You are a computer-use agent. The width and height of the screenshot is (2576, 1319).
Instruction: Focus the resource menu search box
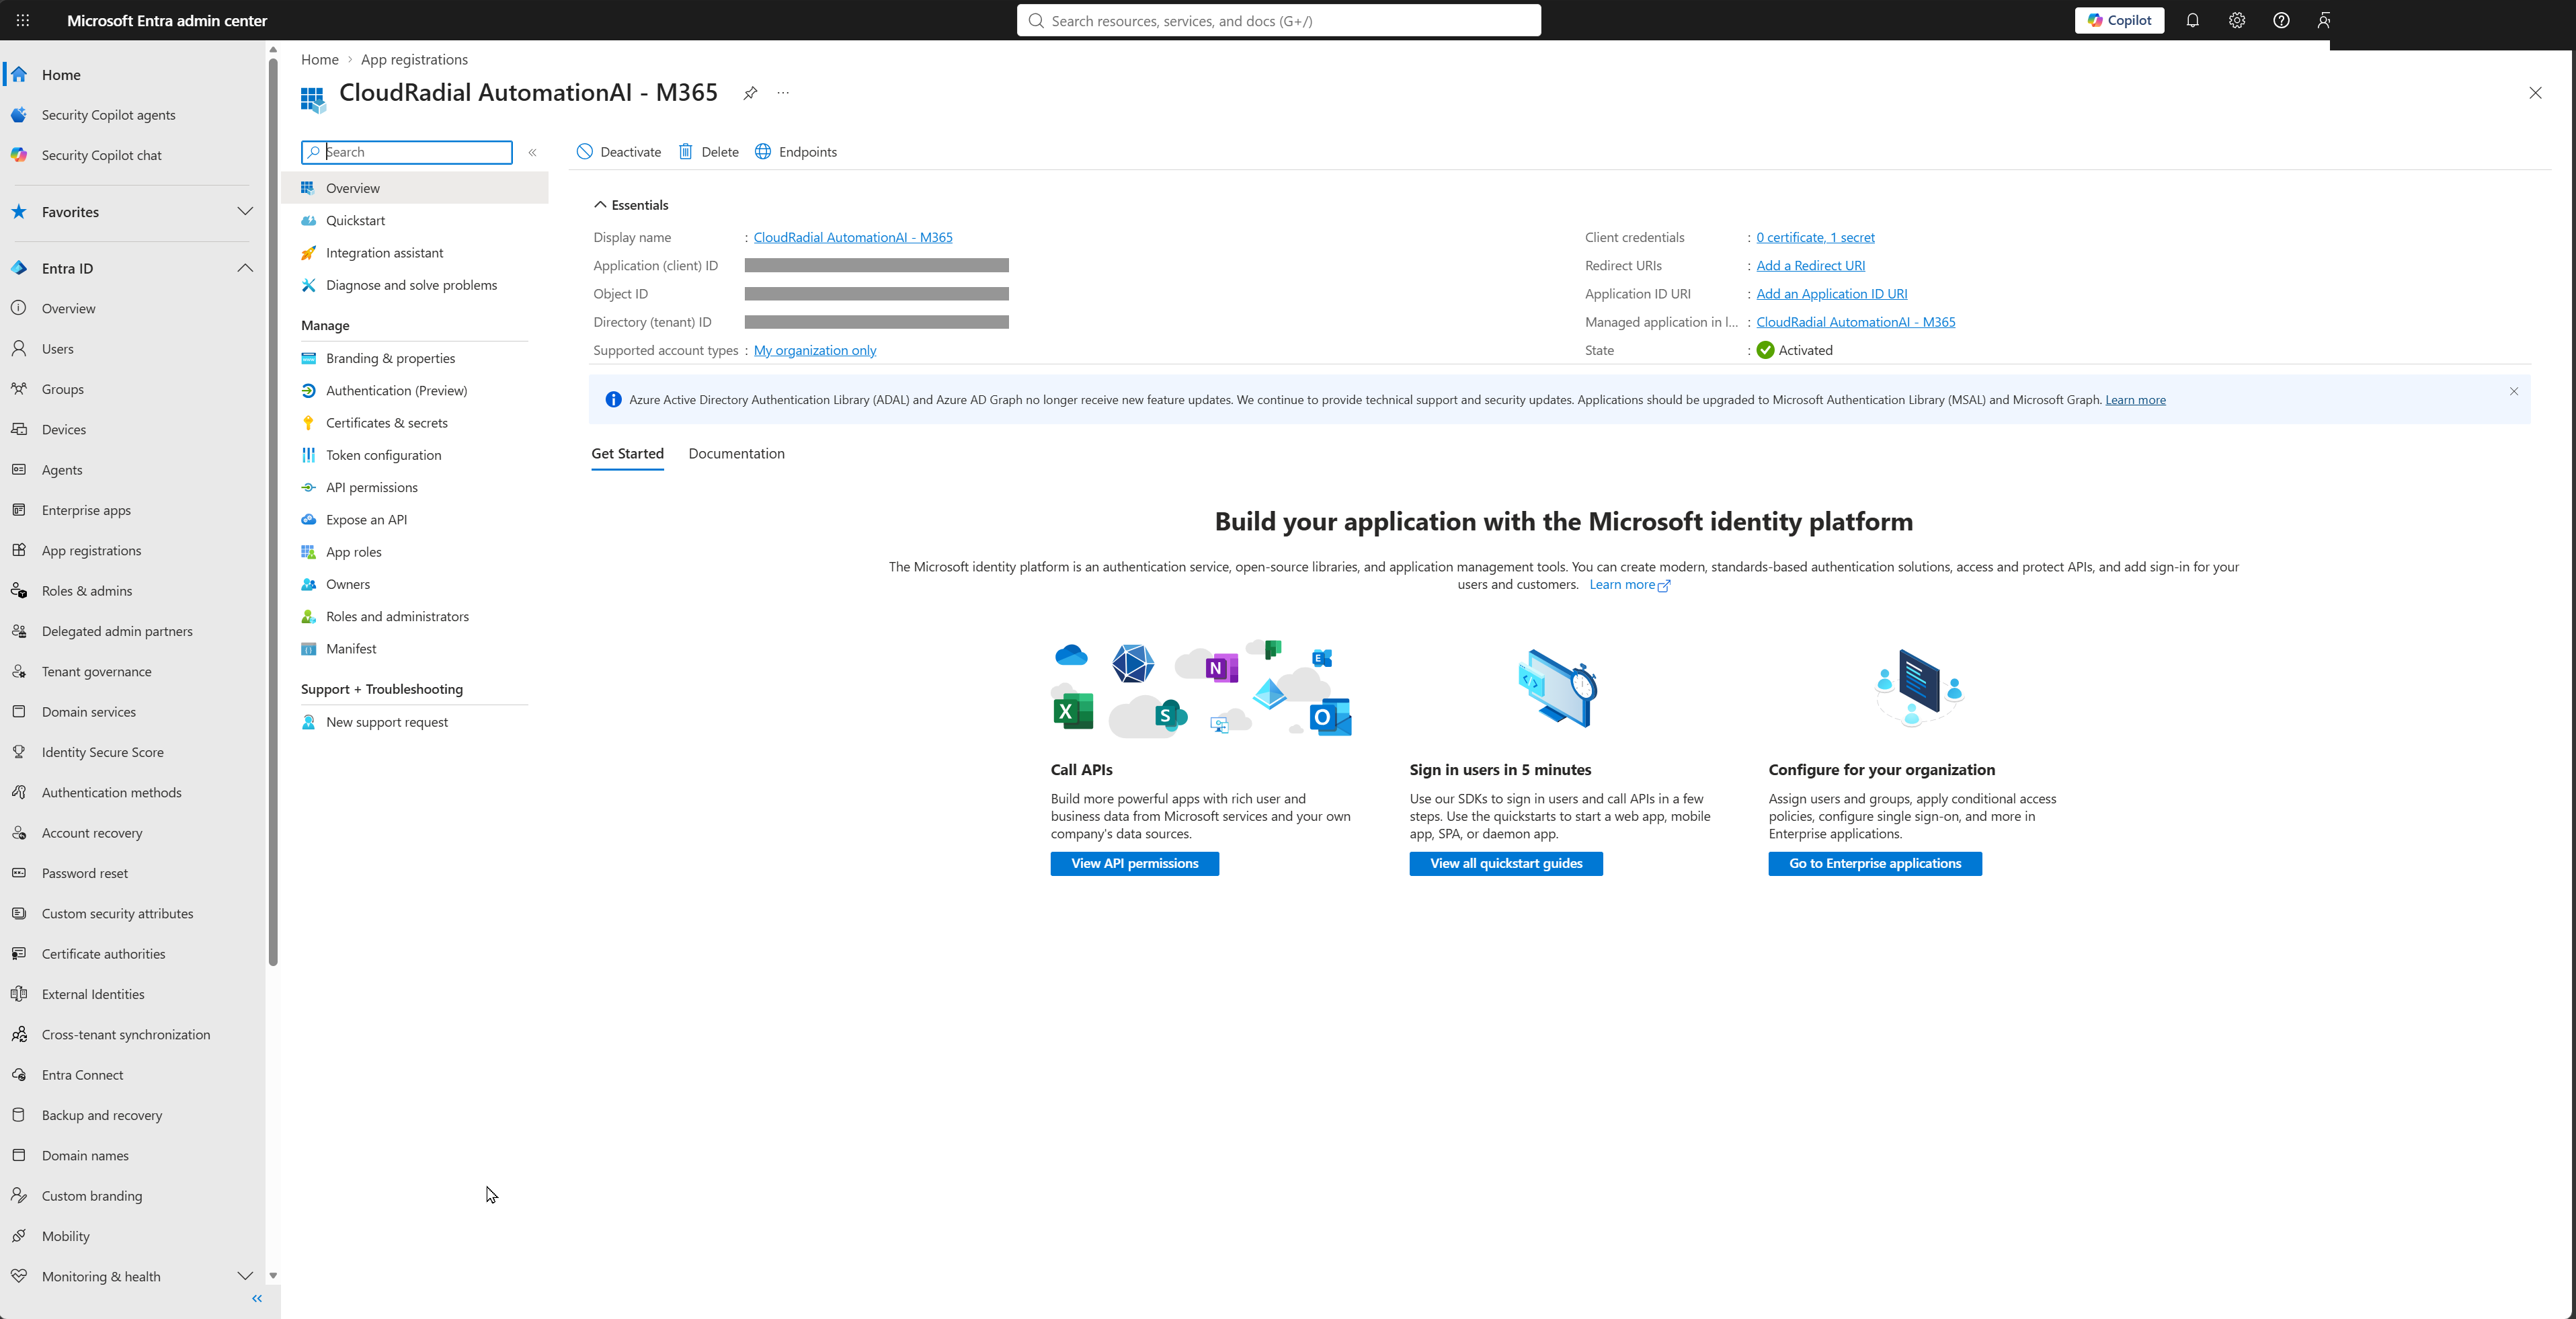click(x=407, y=152)
